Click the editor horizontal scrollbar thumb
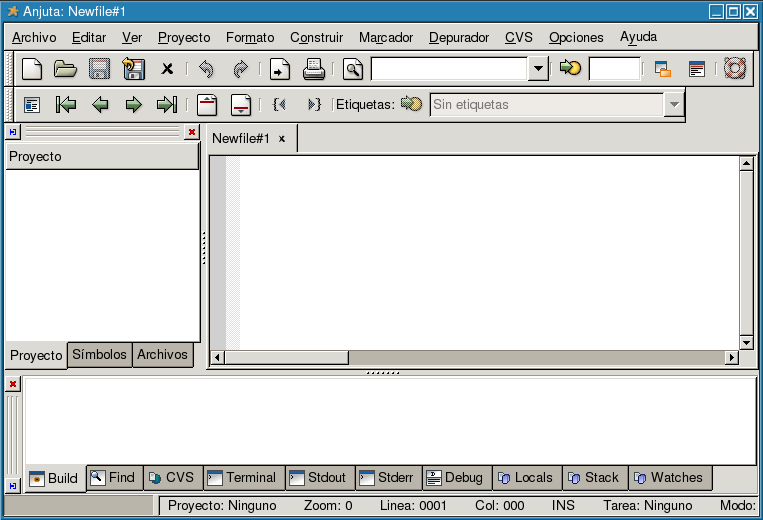Image resolution: width=763 pixels, height=520 pixels. (287, 358)
